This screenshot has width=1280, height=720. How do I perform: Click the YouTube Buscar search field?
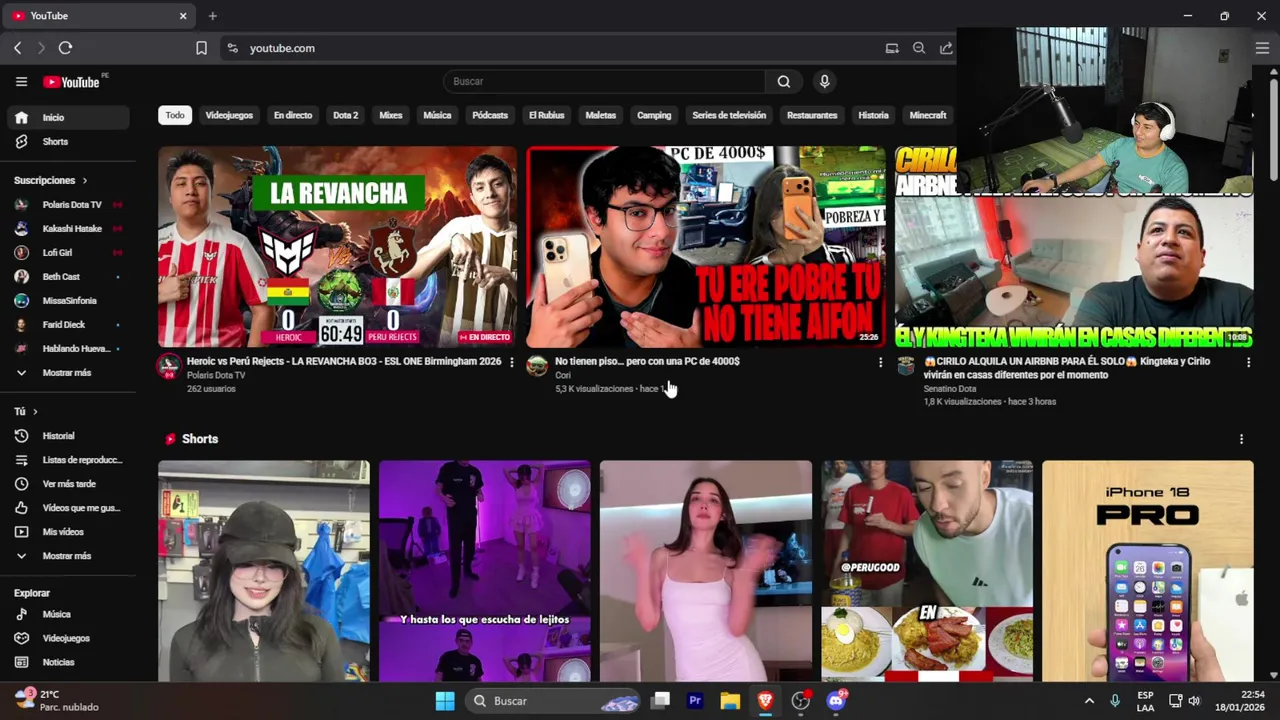[x=604, y=81]
